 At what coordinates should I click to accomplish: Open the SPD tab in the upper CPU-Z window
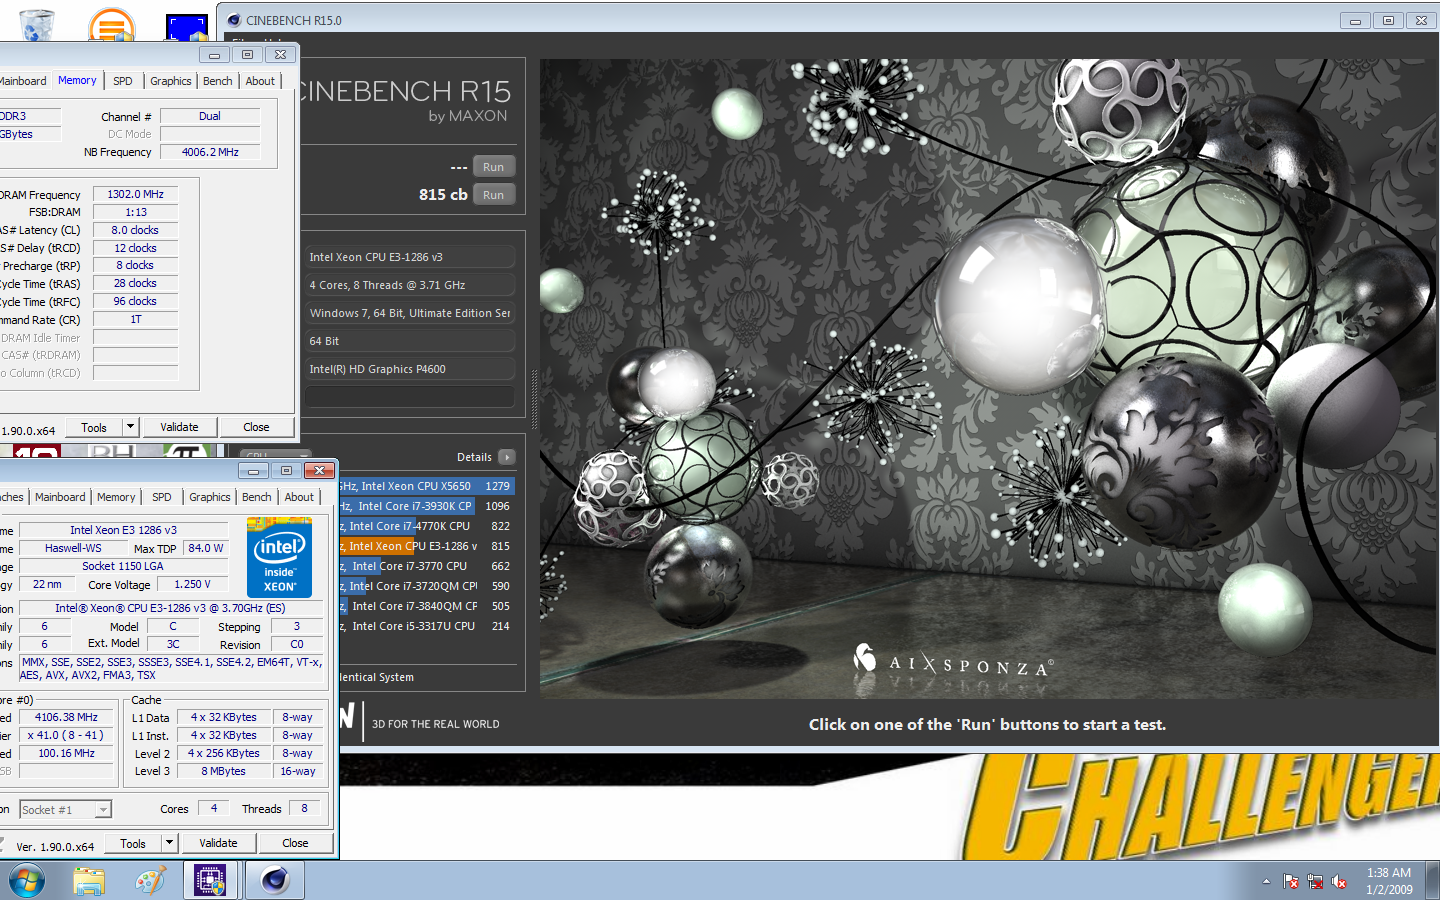pyautogui.click(x=123, y=81)
